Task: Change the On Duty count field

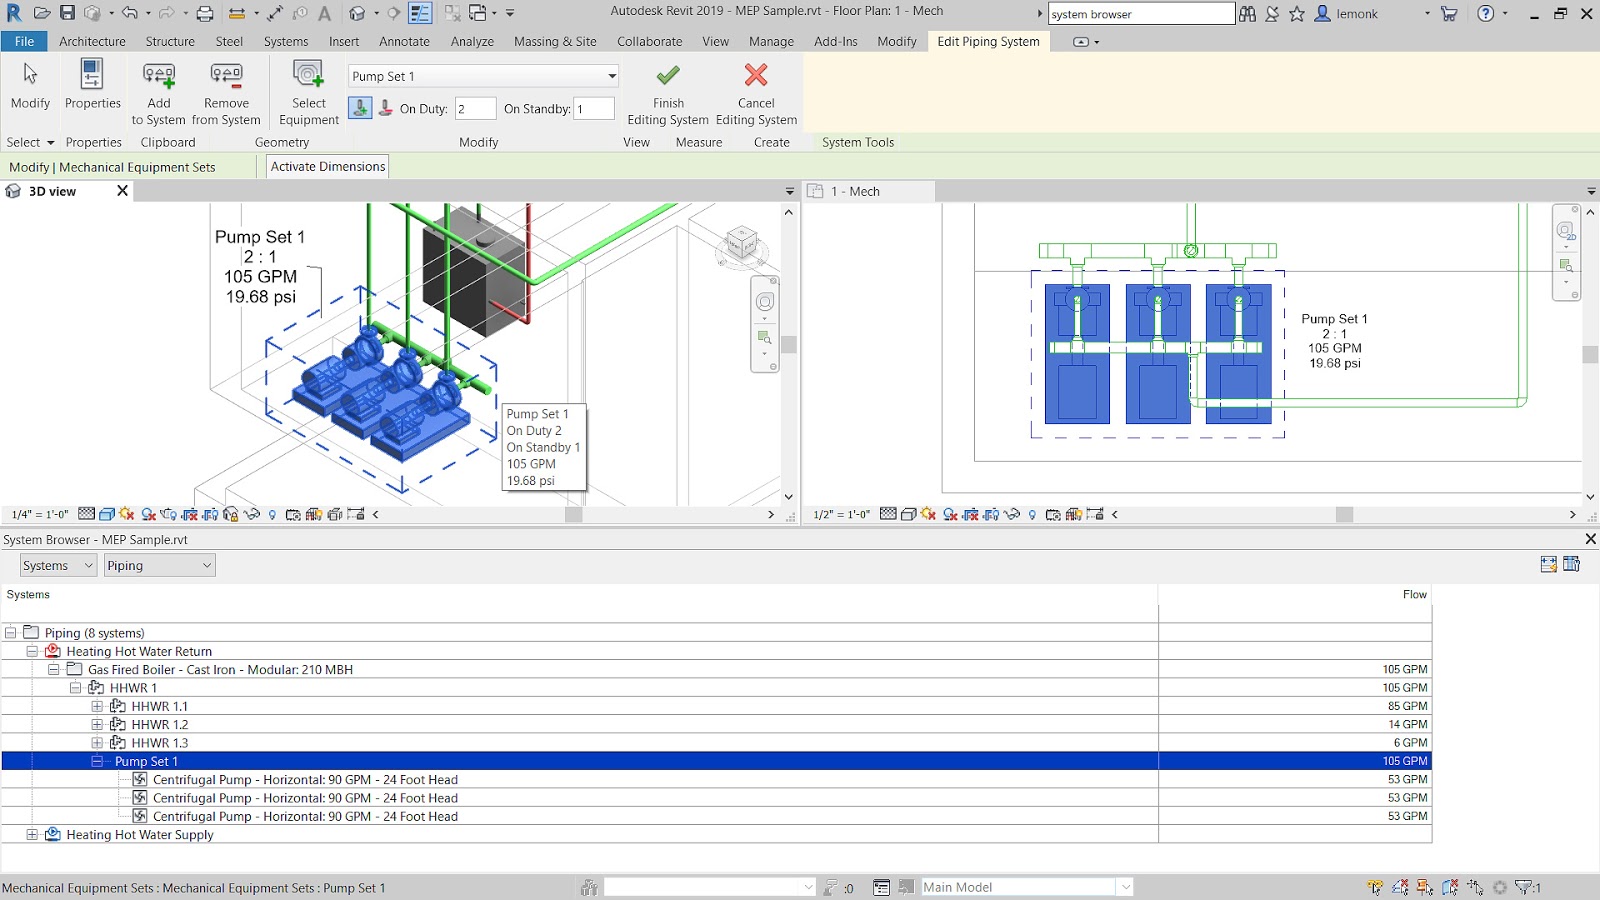Action: pyautogui.click(x=476, y=108)
